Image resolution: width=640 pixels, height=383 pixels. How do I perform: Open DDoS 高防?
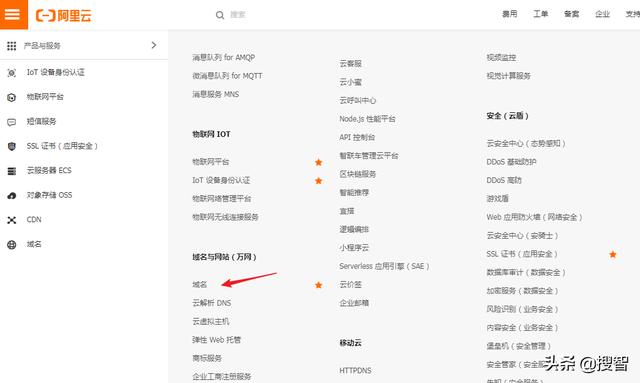coord(504,180)
